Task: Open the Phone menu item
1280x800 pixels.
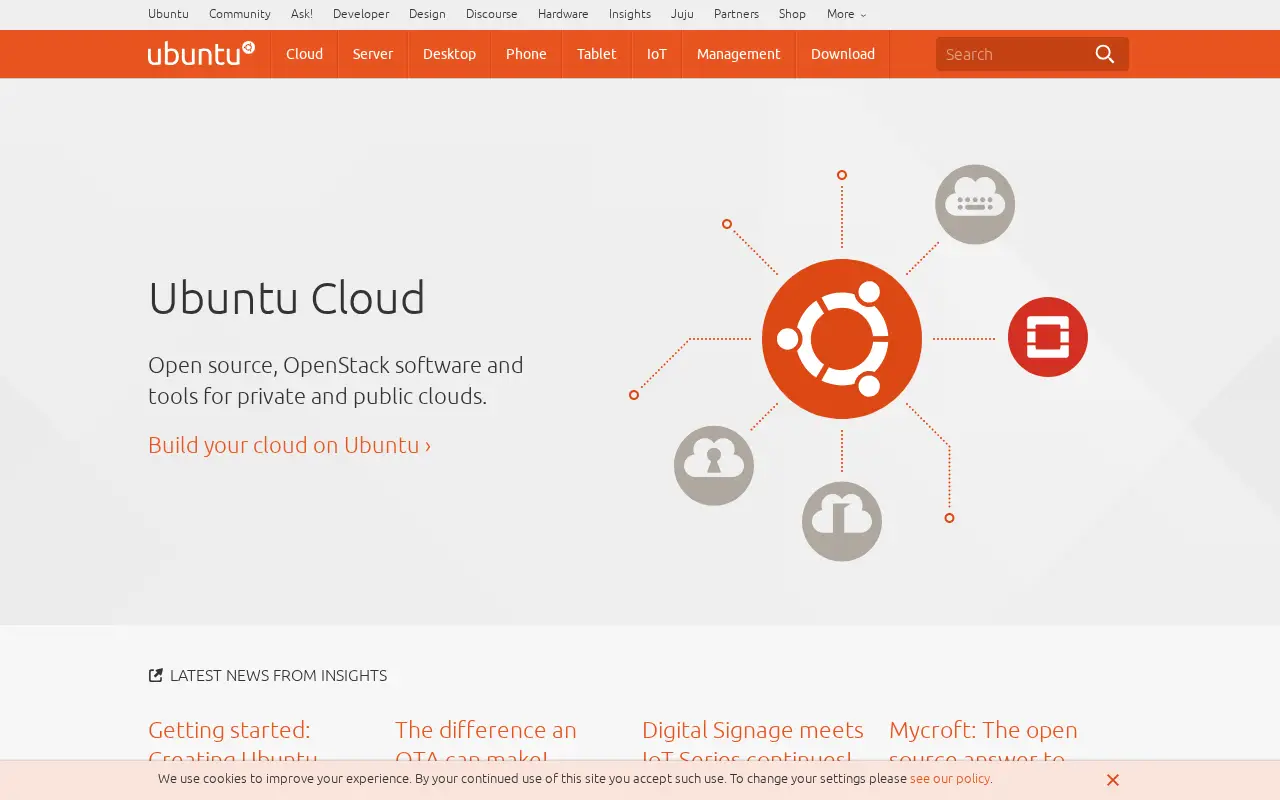Action: [526, 54]
